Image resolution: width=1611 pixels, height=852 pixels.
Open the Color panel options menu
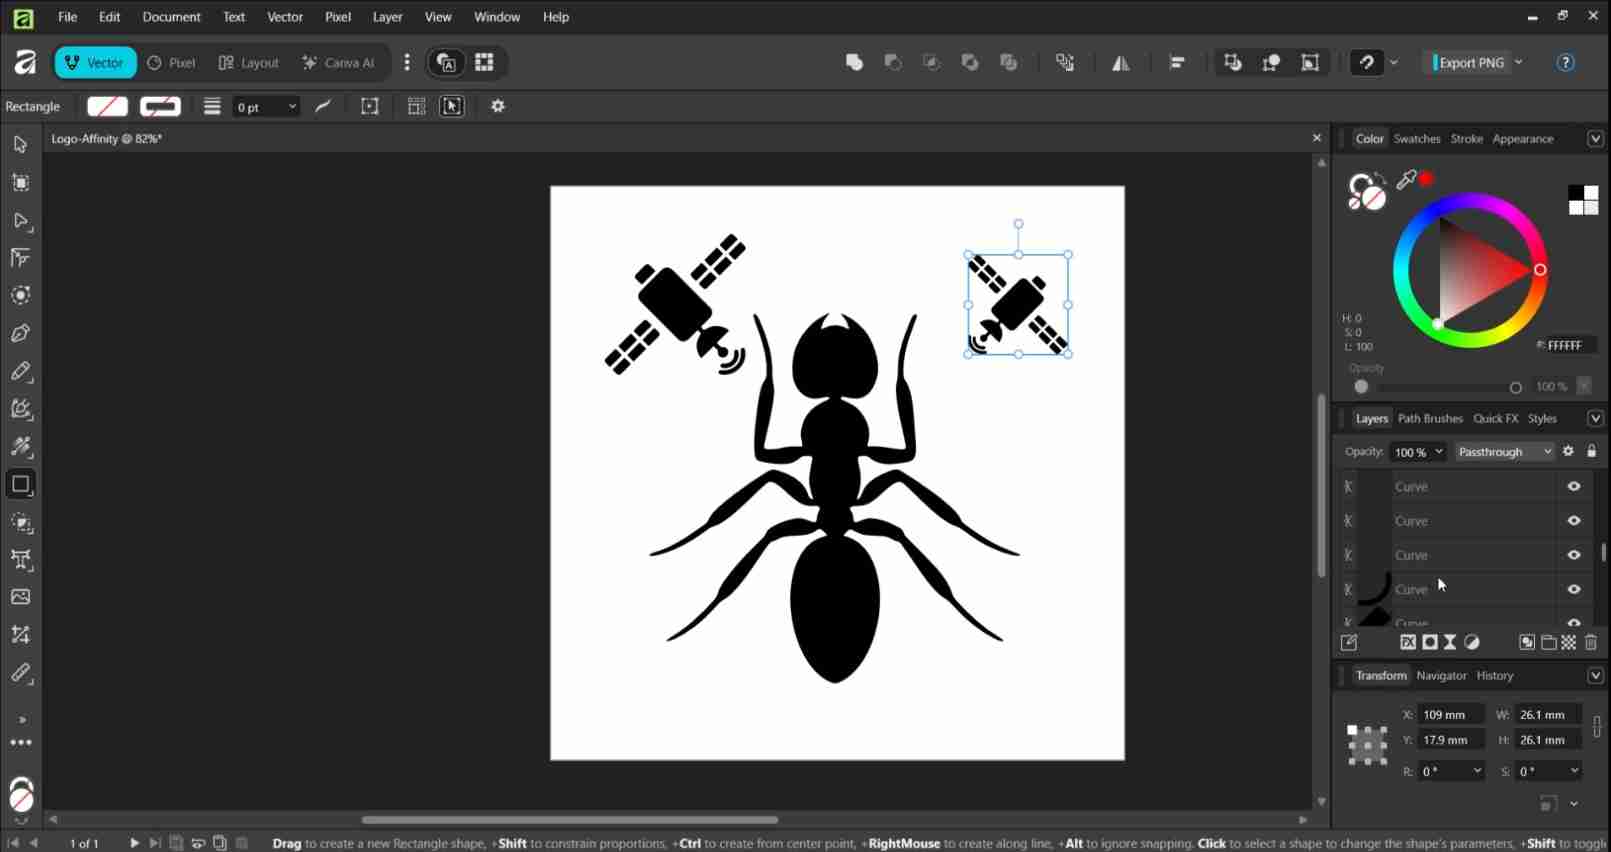1595,139
